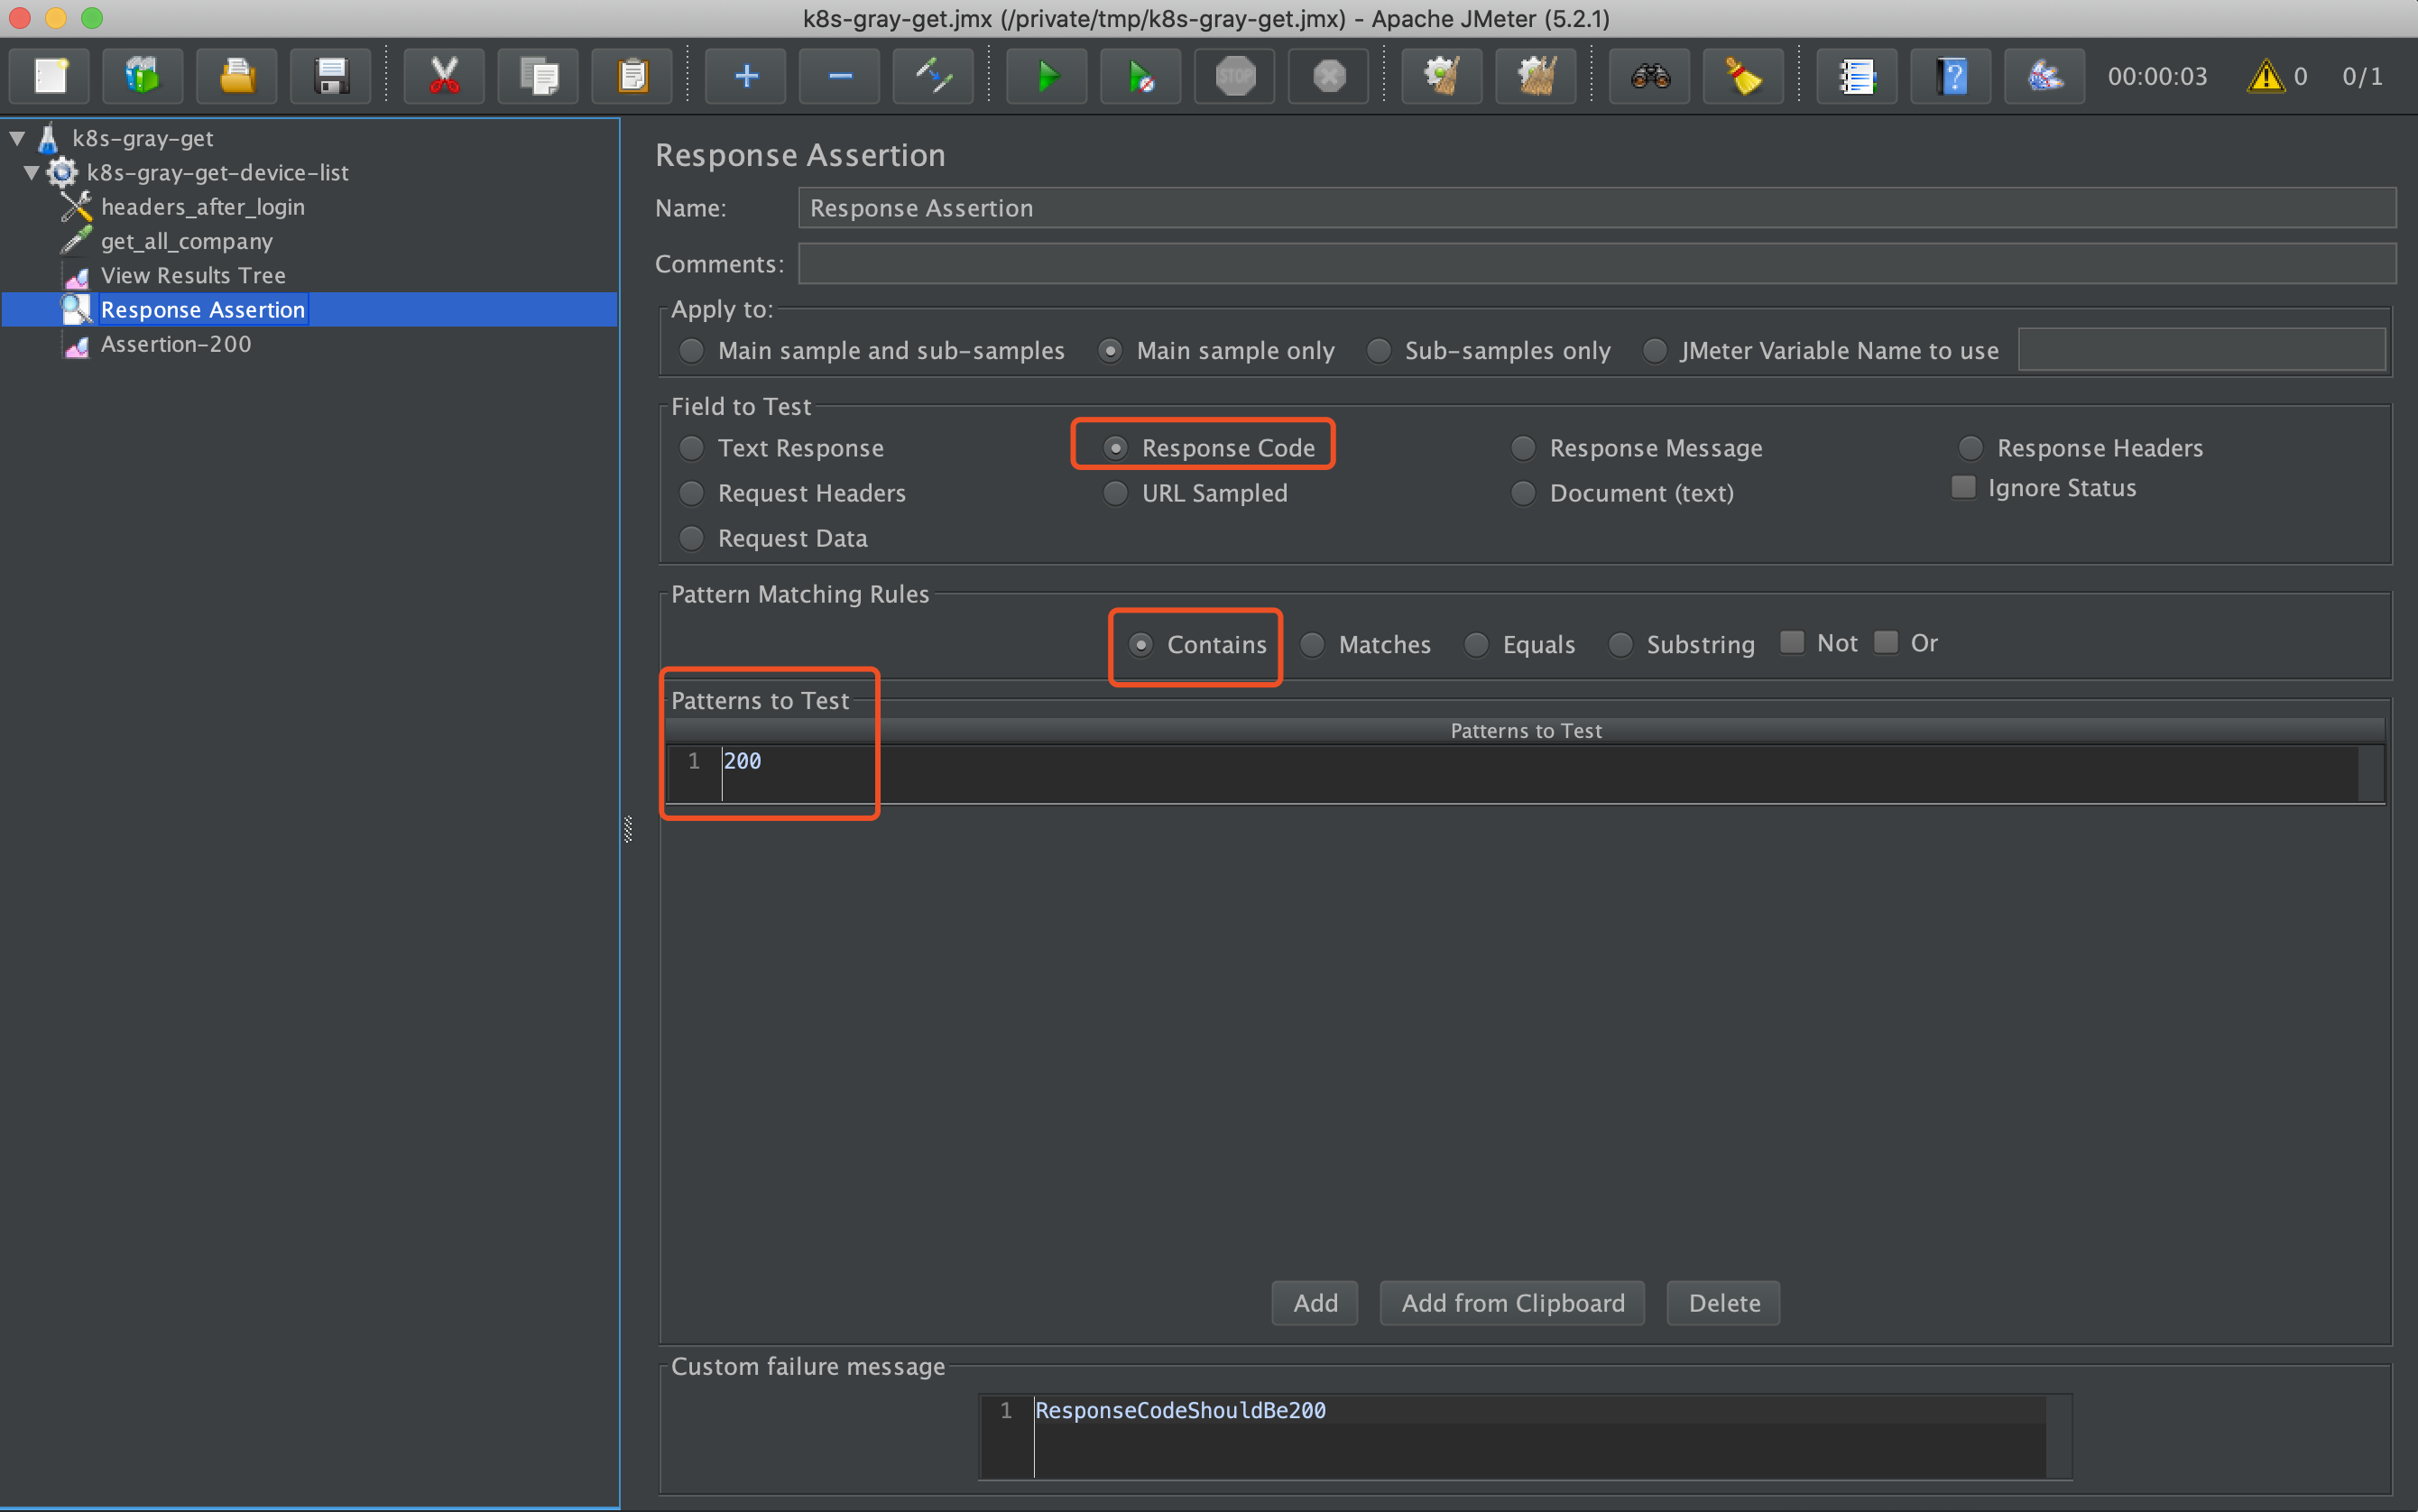Click the Expand All plus toolbar icon

coord(746,76)
